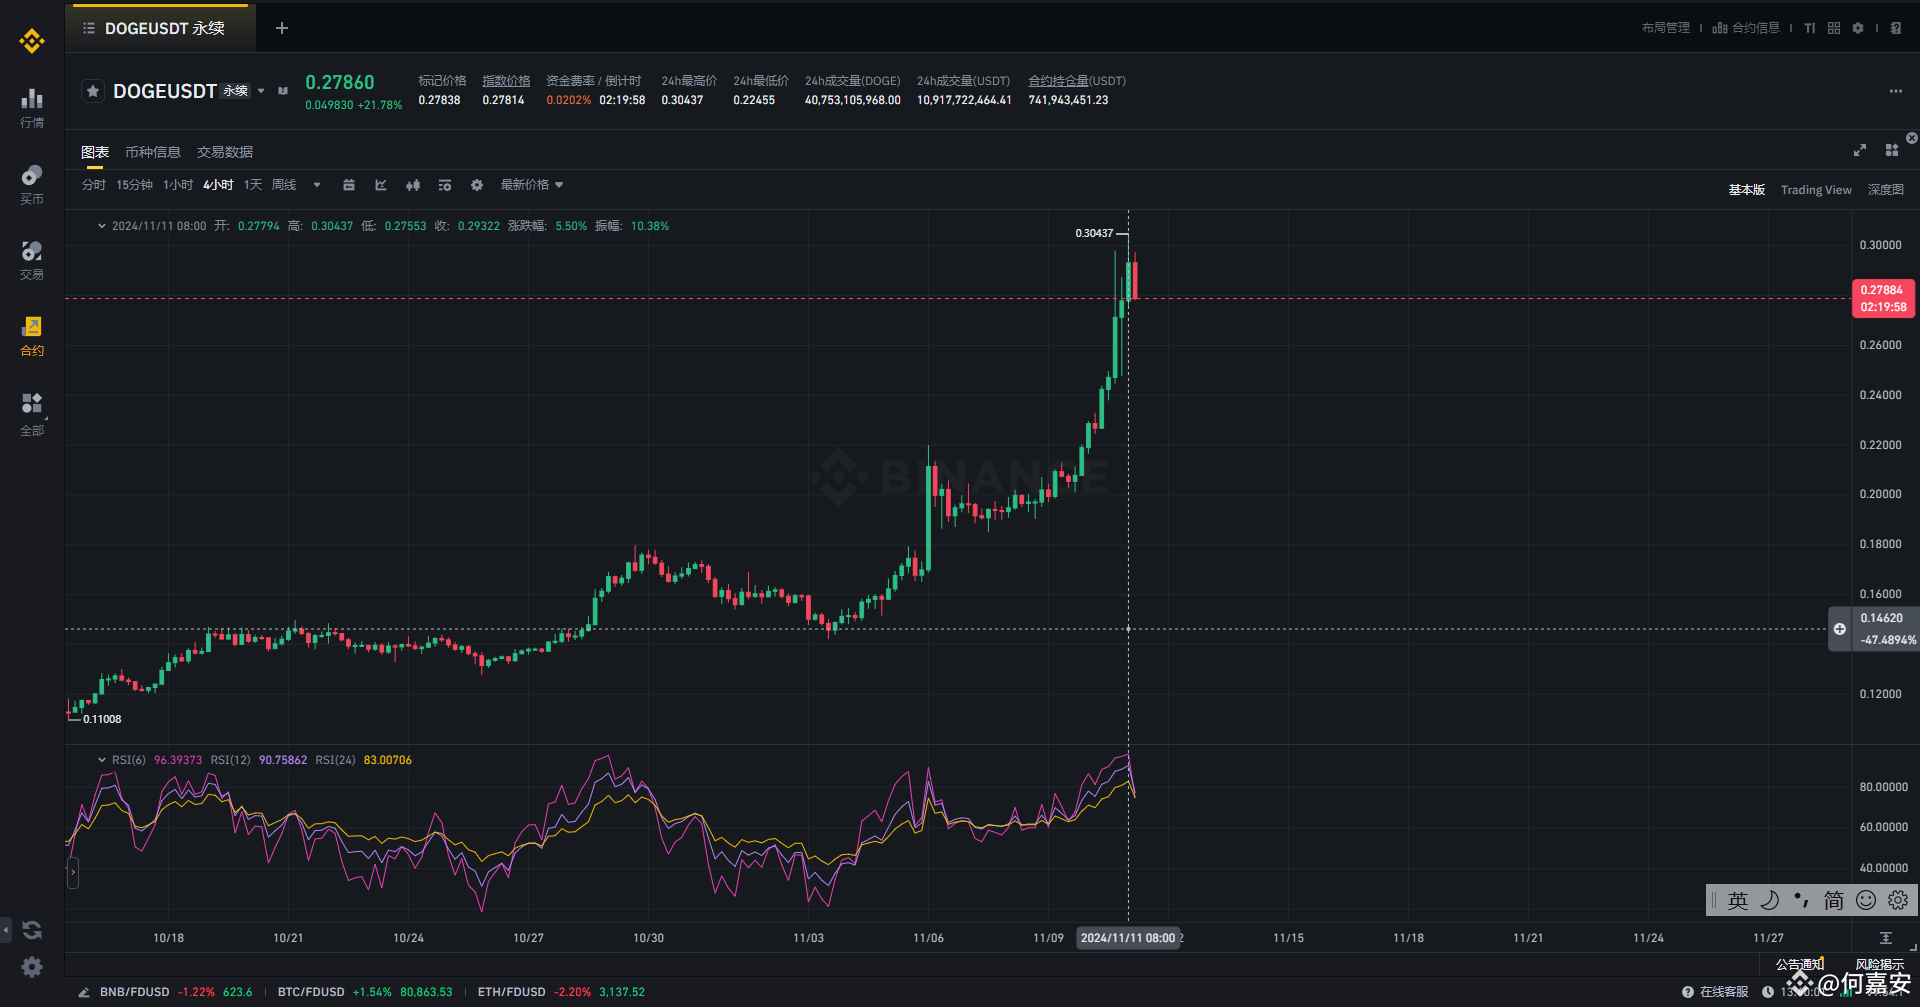Expand the DOGEUSDT pair selector arrow
This screenshot has height=1007, width=1920.
pyautogui.click(x=261, y=91)
